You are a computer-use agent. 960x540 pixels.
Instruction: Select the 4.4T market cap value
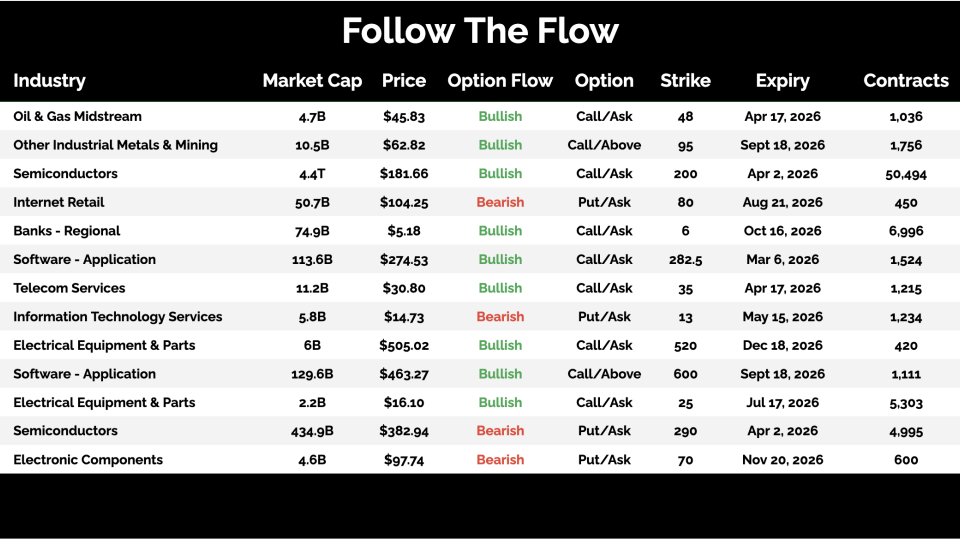(312, 174)
